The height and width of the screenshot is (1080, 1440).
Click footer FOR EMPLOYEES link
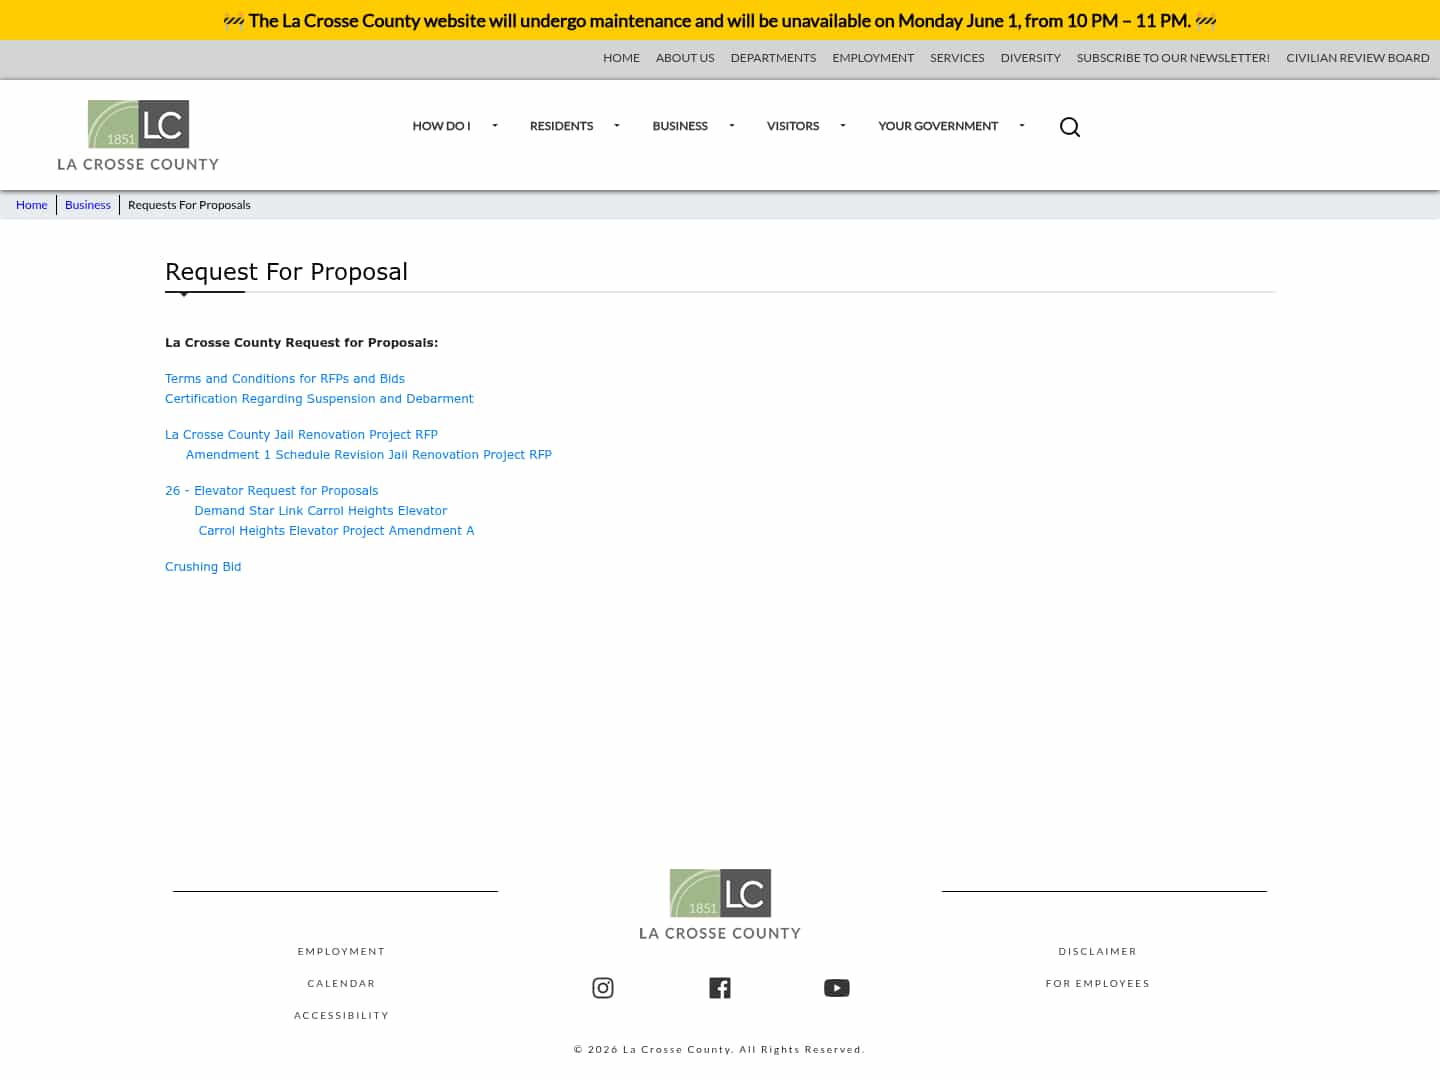point(1098,984)
